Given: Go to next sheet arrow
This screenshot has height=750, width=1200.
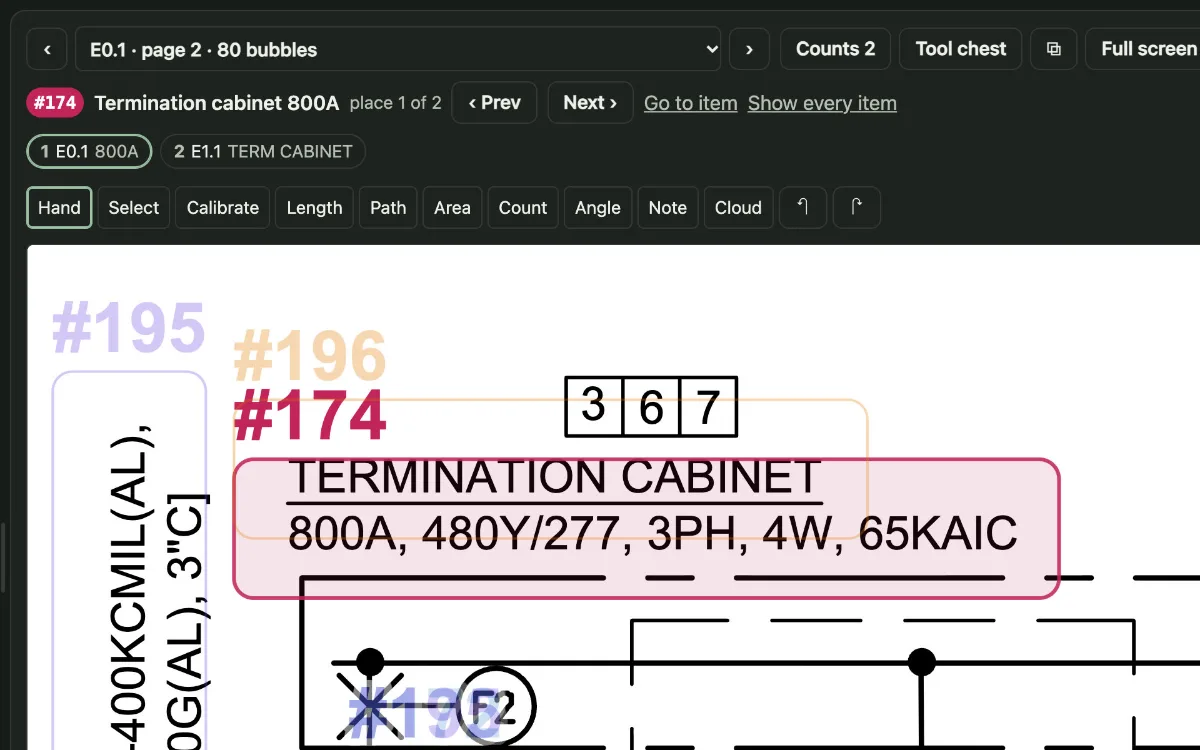Looking at the screenshot, I should (750, 49).
